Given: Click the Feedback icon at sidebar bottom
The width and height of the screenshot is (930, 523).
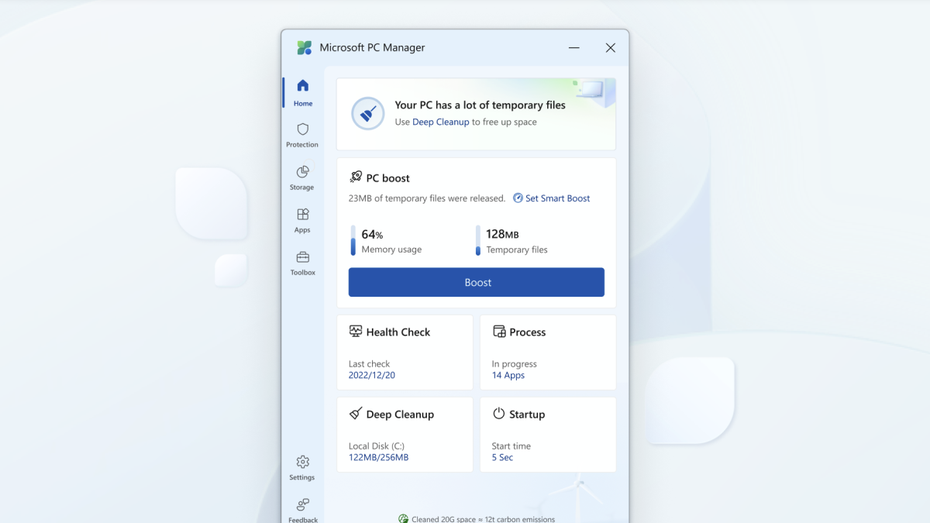Looking at the screenshot, I should pyautogui.click(x=302, y=506).
